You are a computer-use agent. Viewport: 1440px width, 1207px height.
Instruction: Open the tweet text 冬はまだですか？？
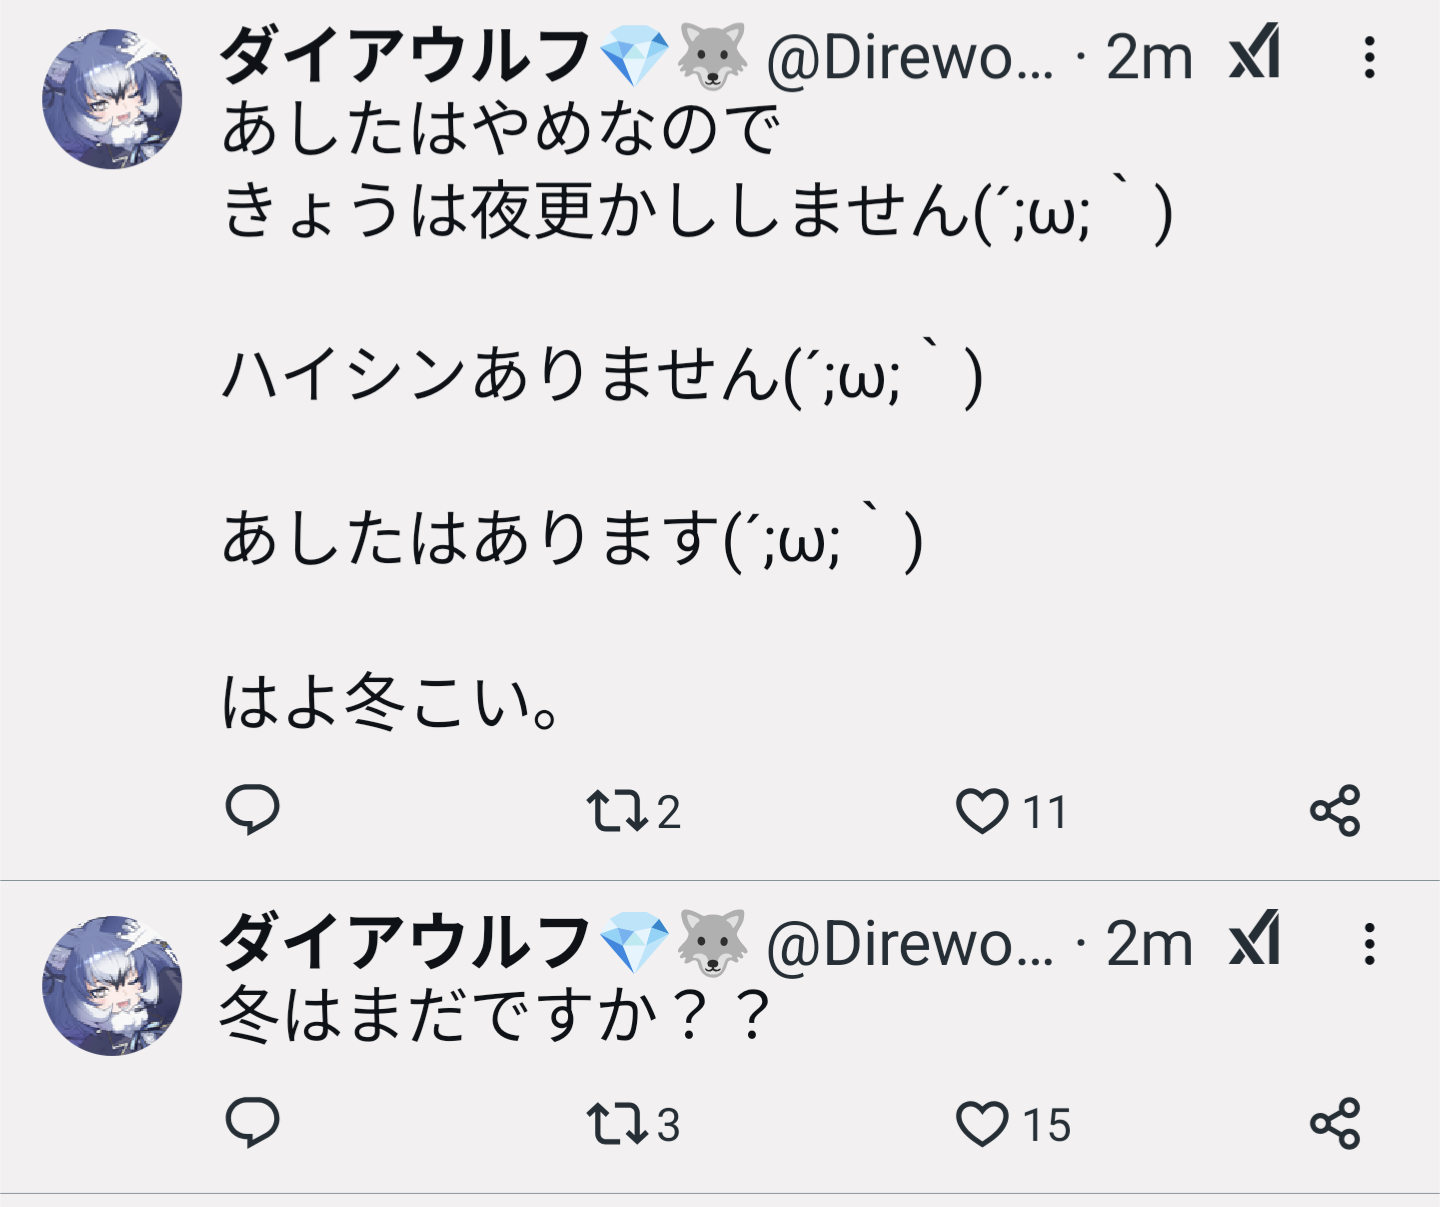496,1015
